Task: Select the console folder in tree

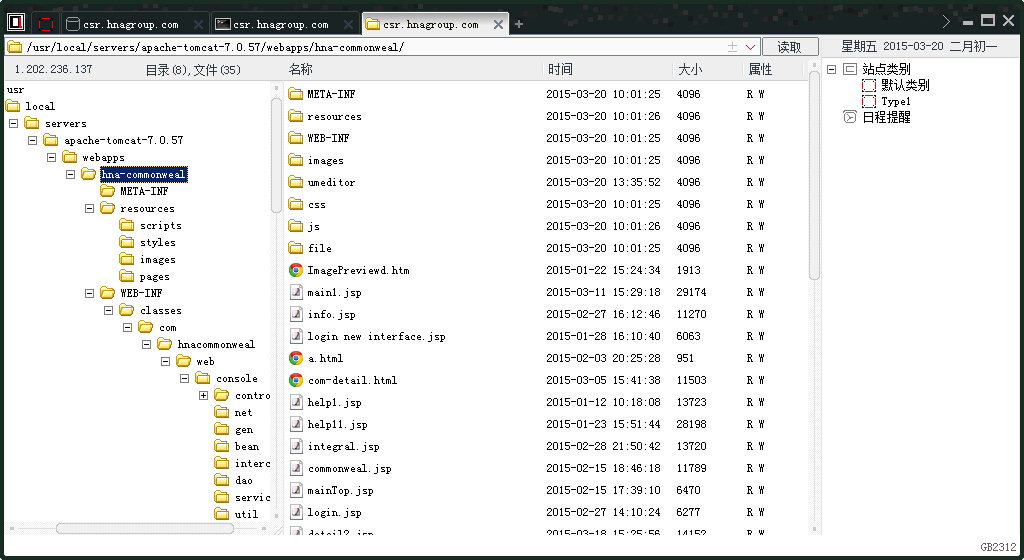Action: pos(236,379)
